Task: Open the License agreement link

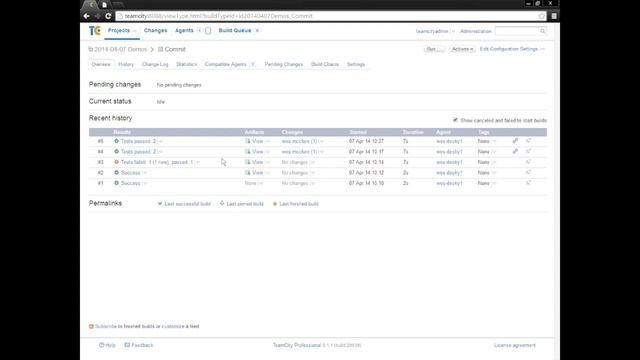Action: [515, 345]
